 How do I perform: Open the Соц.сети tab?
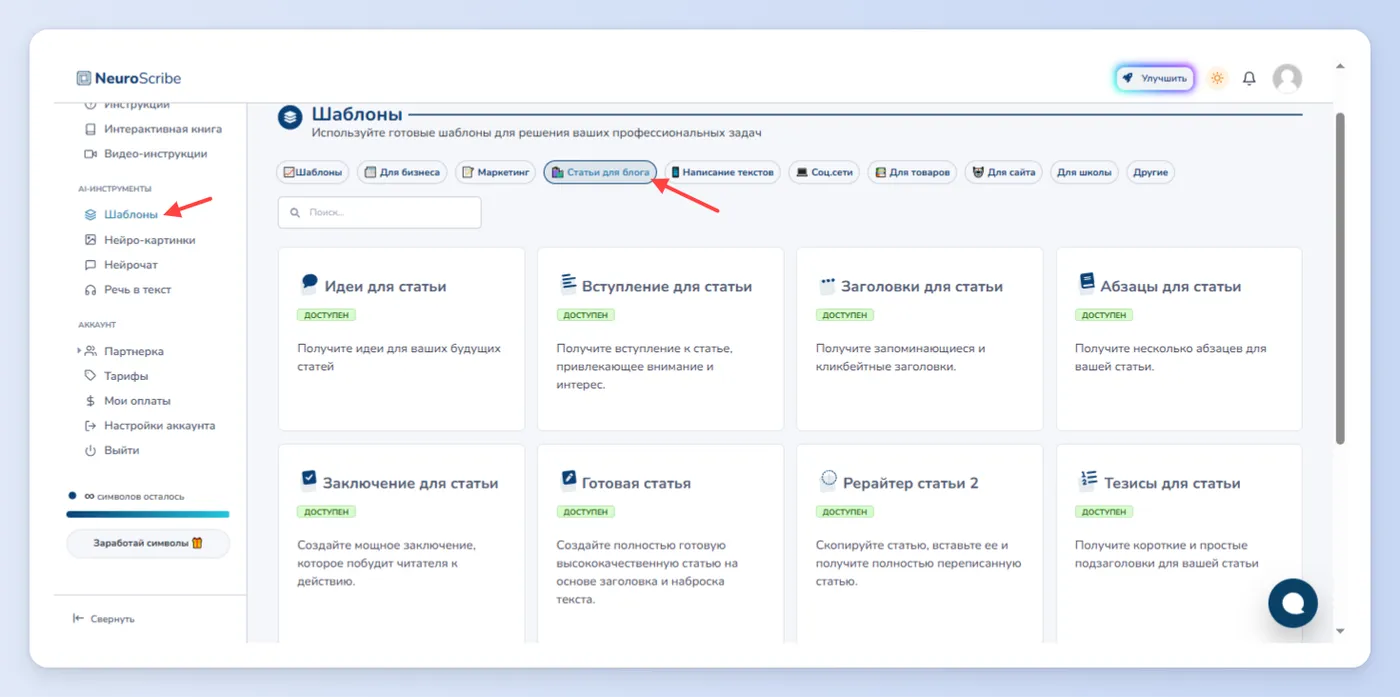(x=824, y=173)
